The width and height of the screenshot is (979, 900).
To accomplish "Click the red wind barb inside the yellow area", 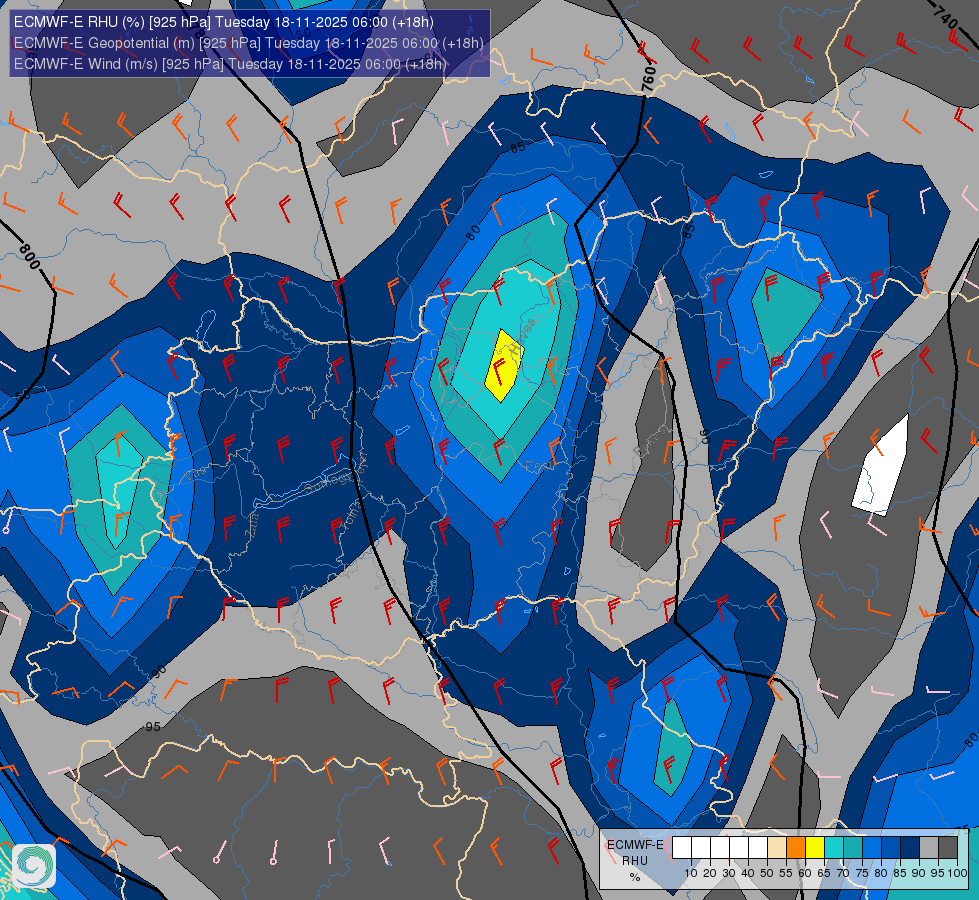I will 498,370.
